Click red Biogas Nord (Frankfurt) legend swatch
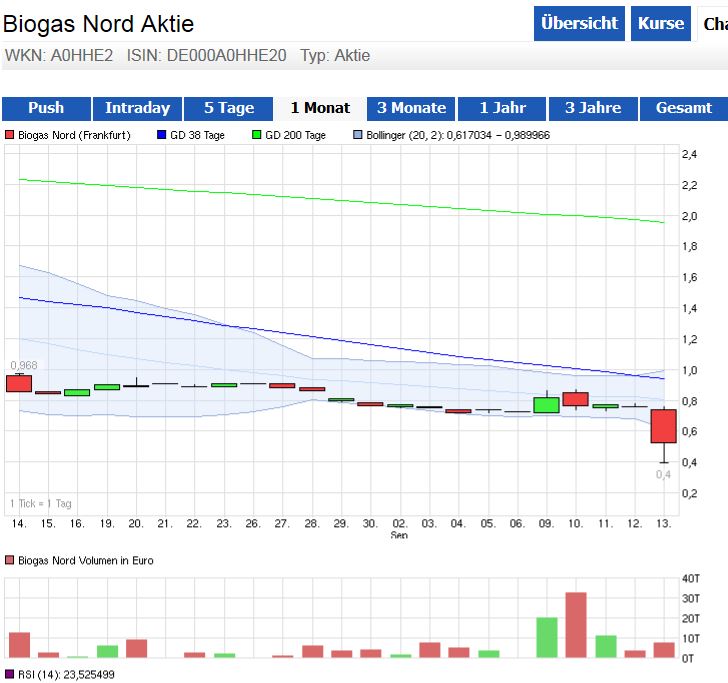728x683 pixels. click(x=10, y=135)
